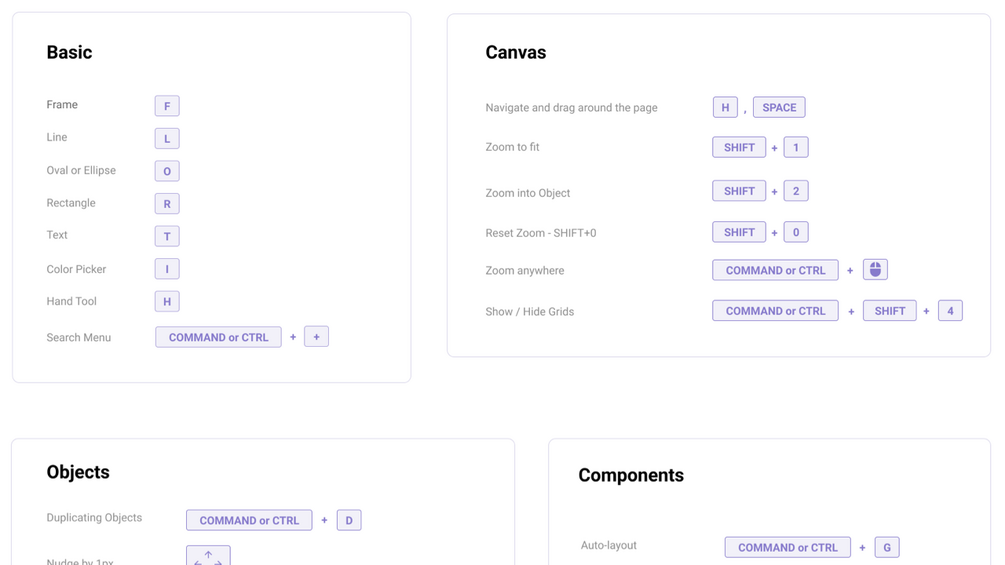Click the SPACE key badge
Screen dimensions: 1005x565
(779, 107)
